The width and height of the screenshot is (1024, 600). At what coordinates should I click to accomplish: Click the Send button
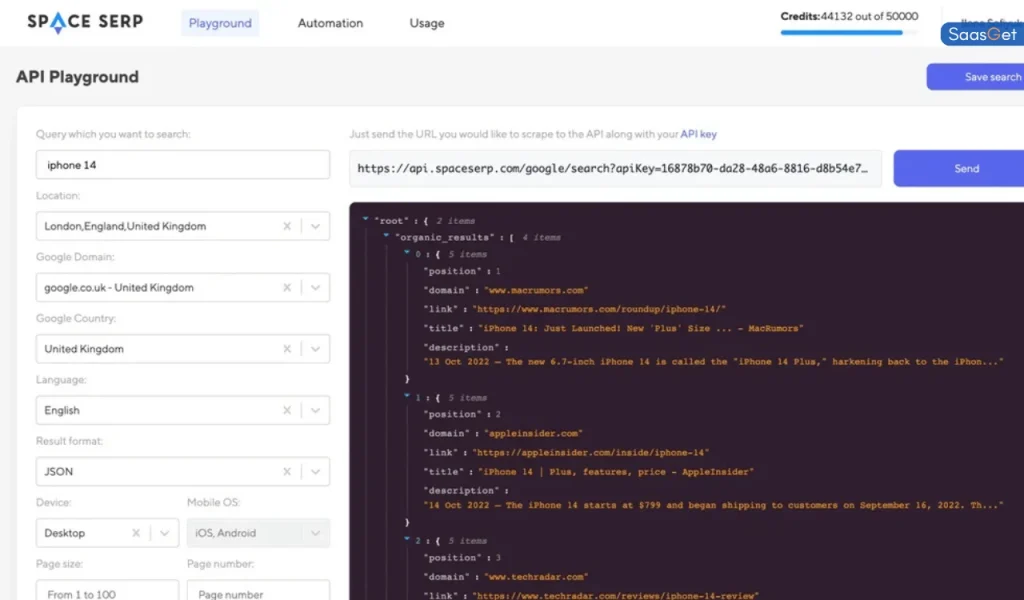click(959, 168)
